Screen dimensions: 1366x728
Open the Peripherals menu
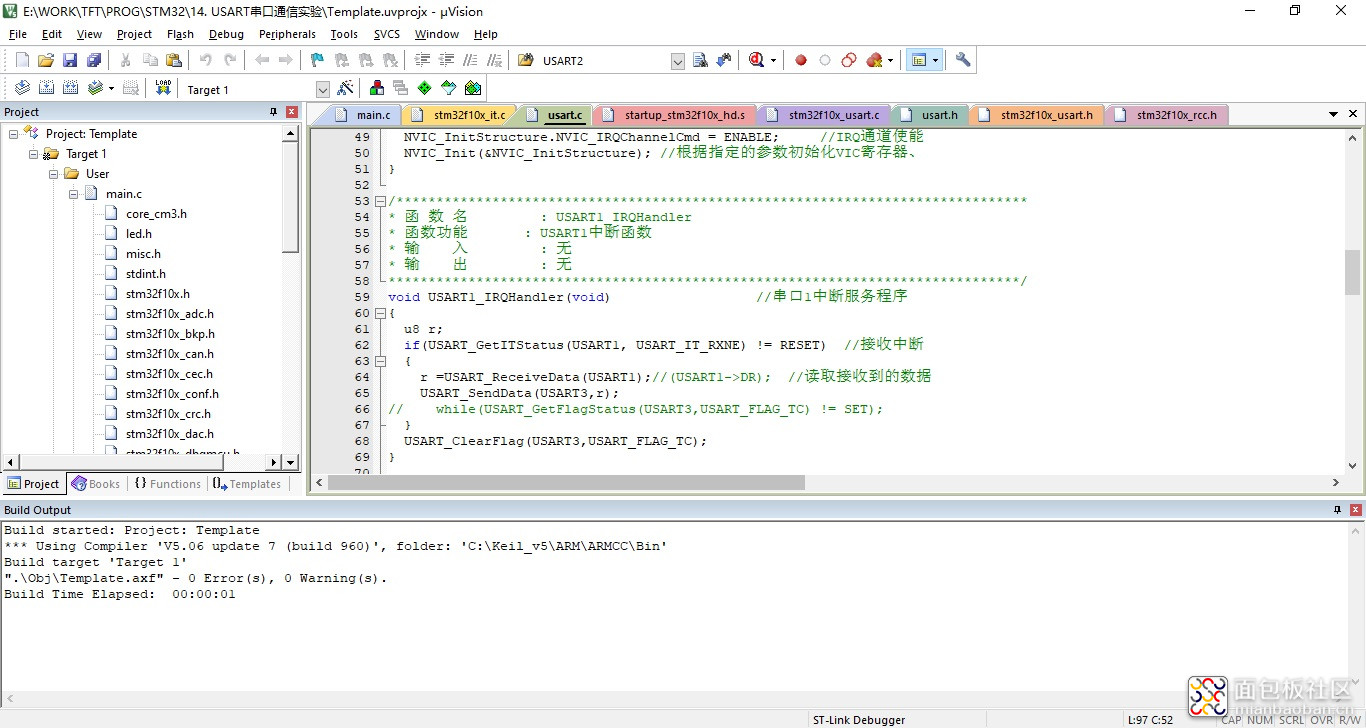click(x=287, y=34)
